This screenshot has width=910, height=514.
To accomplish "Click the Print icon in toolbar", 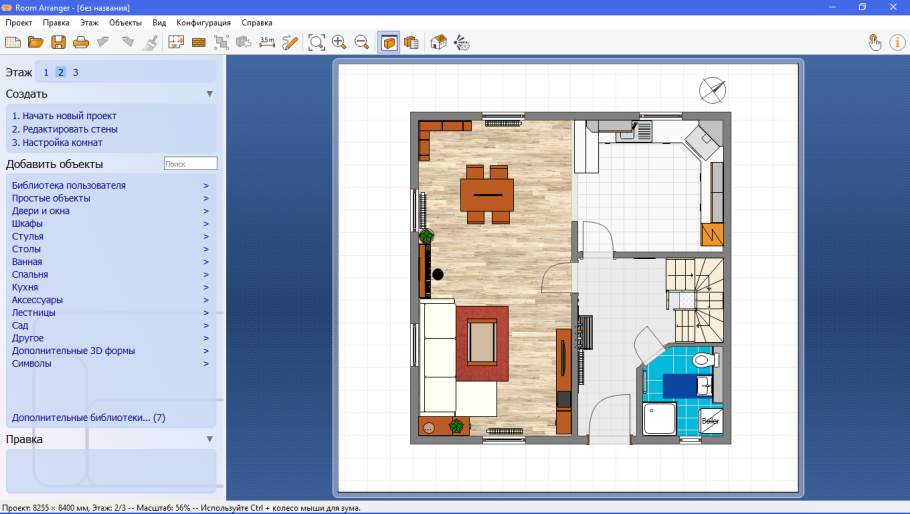I will 81,42.
